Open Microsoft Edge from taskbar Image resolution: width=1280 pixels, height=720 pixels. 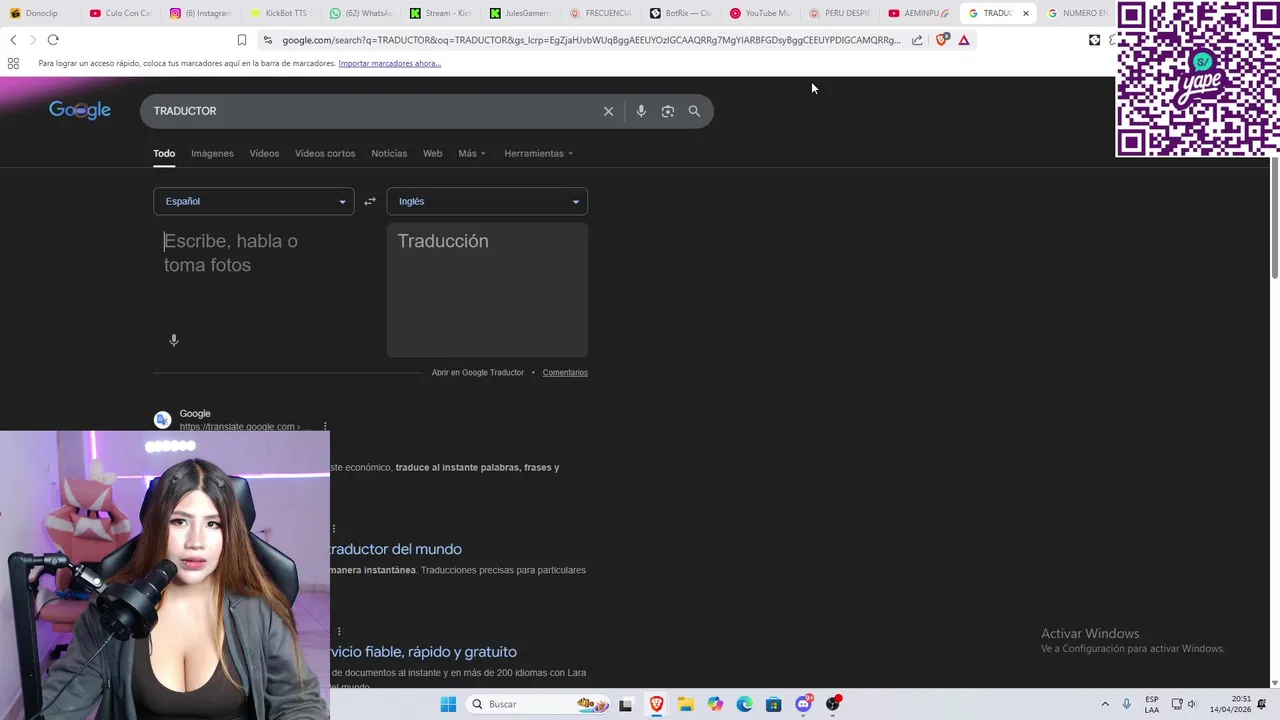click(744, 704)
